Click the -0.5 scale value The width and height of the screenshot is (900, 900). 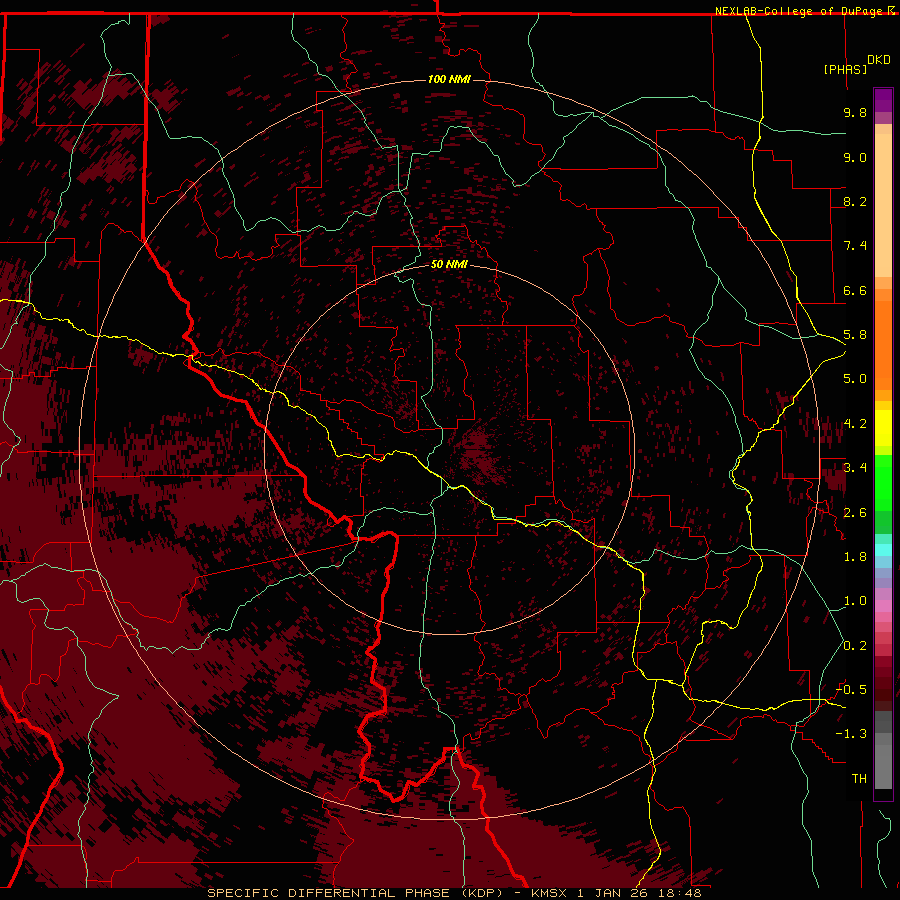coord(851,690)
